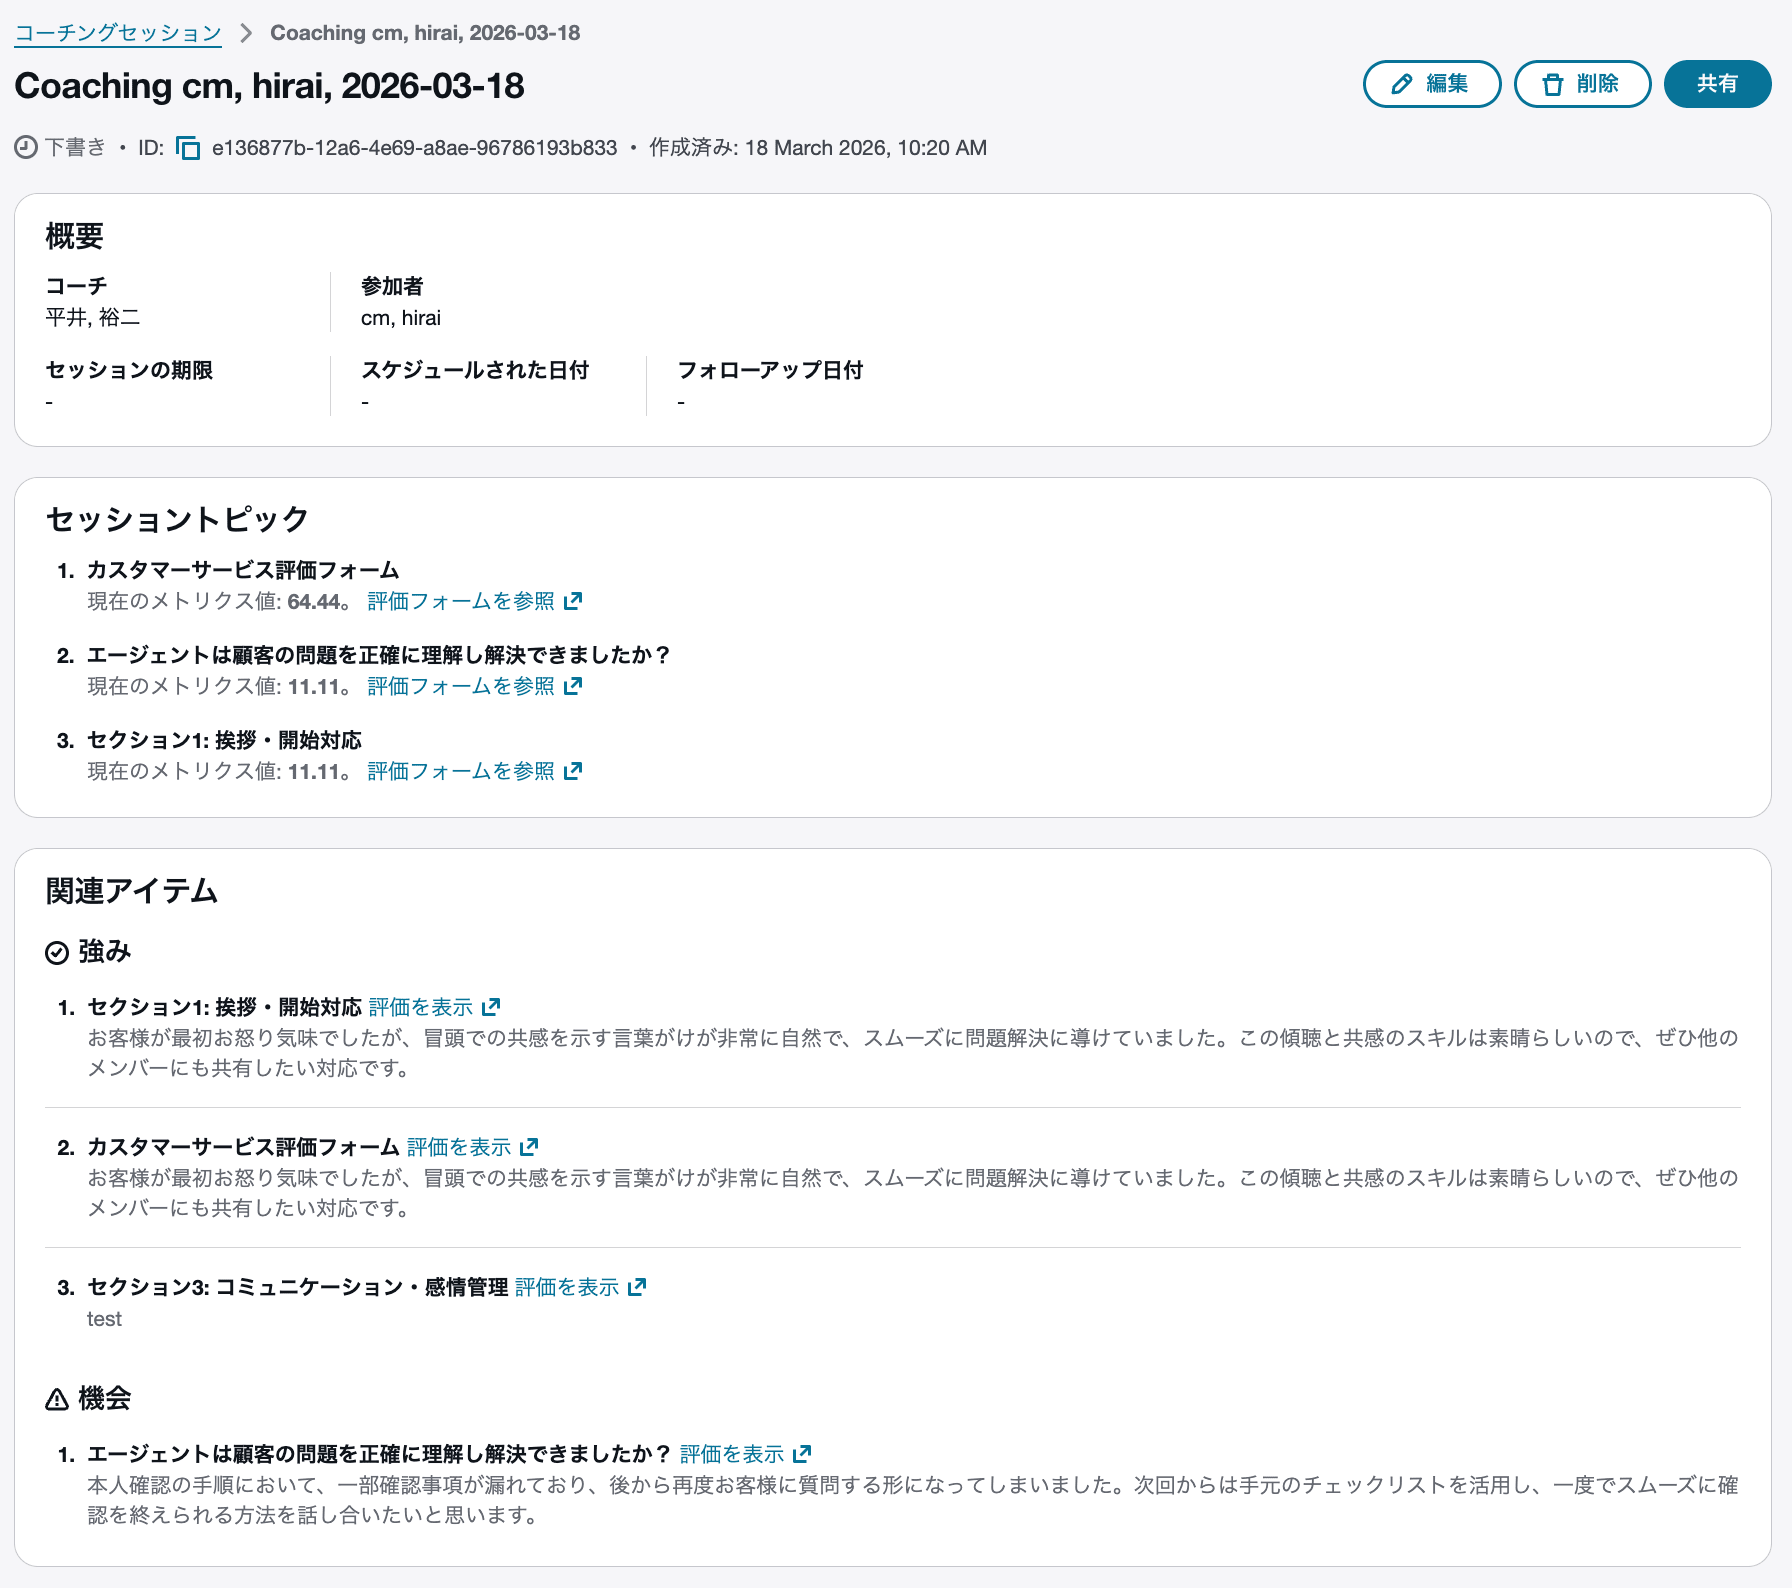Screen dimensions: 1792x1588
Task: Click the pencil icon on the 編集 button
Action: (x=1402, y=84)
